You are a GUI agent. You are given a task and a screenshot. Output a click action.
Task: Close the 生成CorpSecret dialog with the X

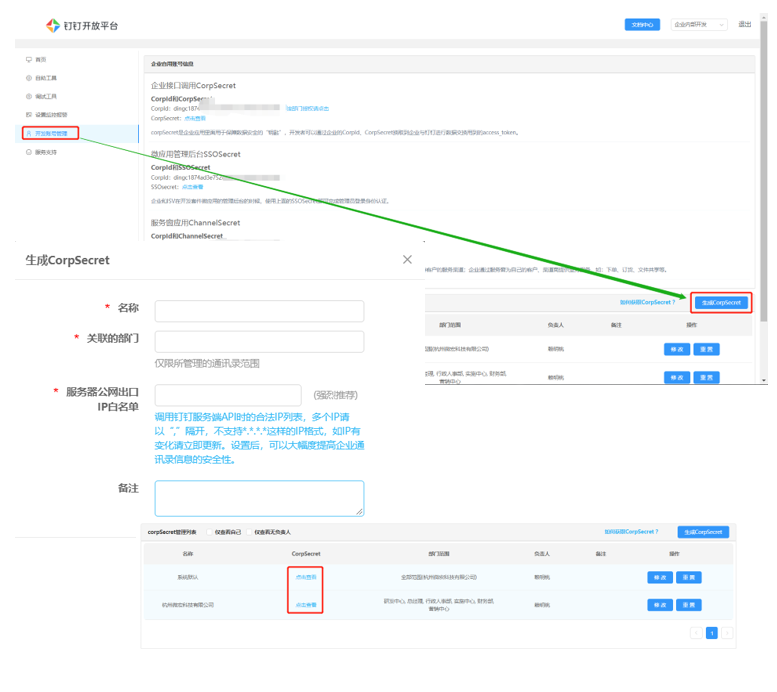click(x=407, y=260)
